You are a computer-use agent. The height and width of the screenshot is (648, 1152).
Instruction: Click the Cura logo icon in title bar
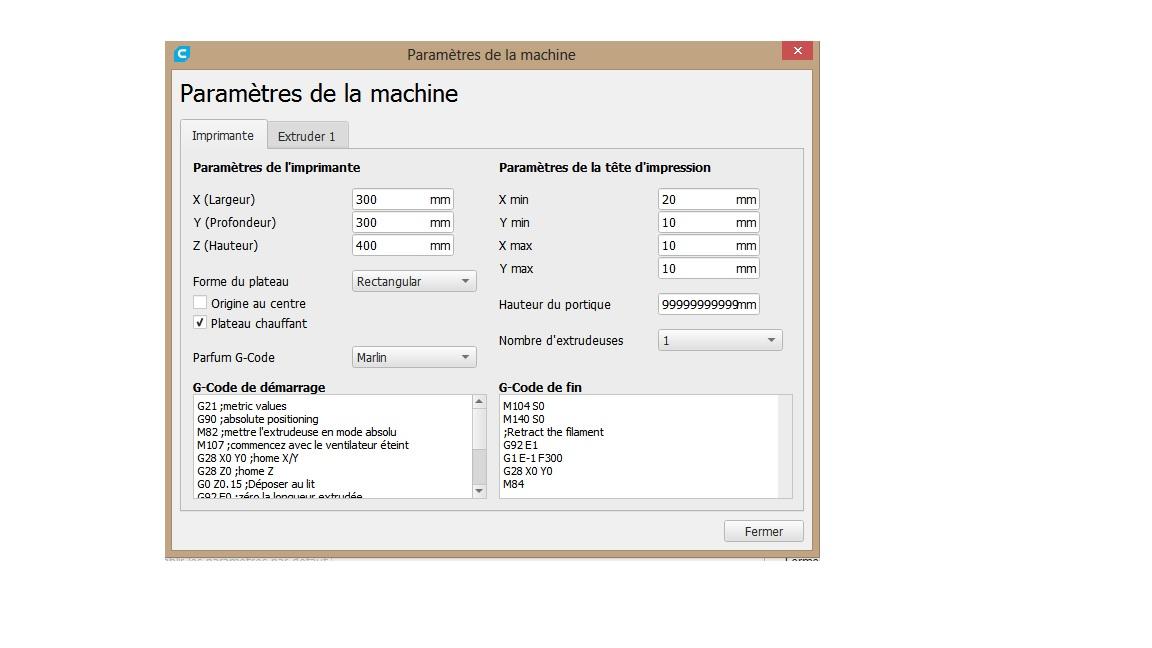[x=182, y=54]
